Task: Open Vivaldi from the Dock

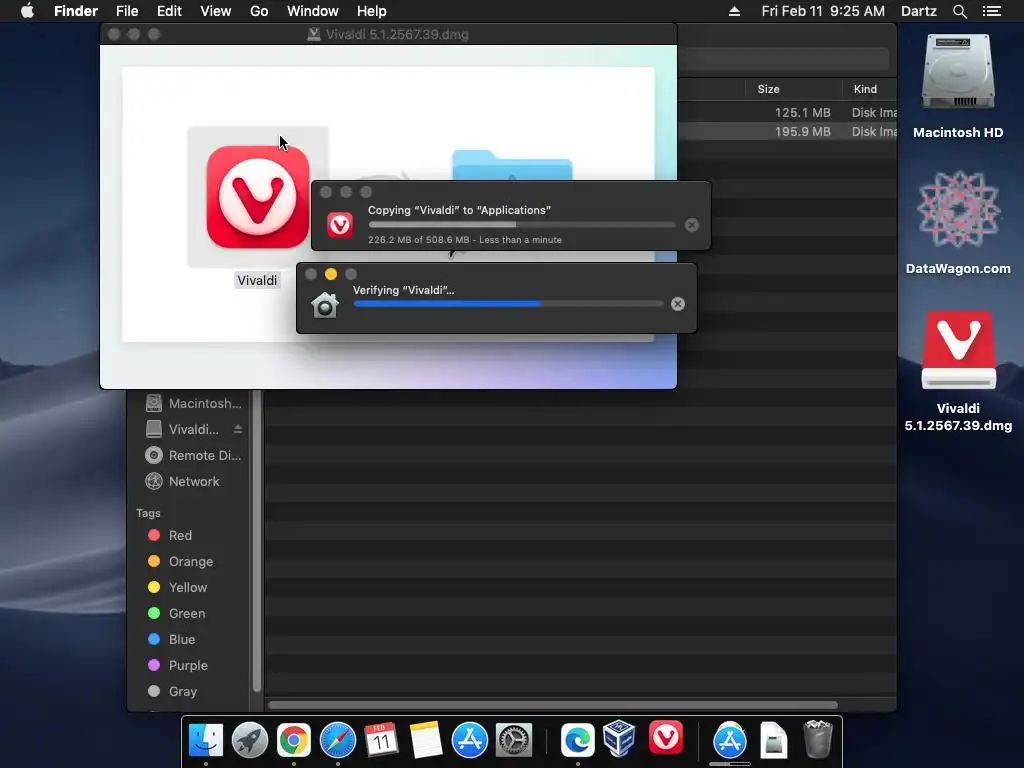Action: (665, 738)
